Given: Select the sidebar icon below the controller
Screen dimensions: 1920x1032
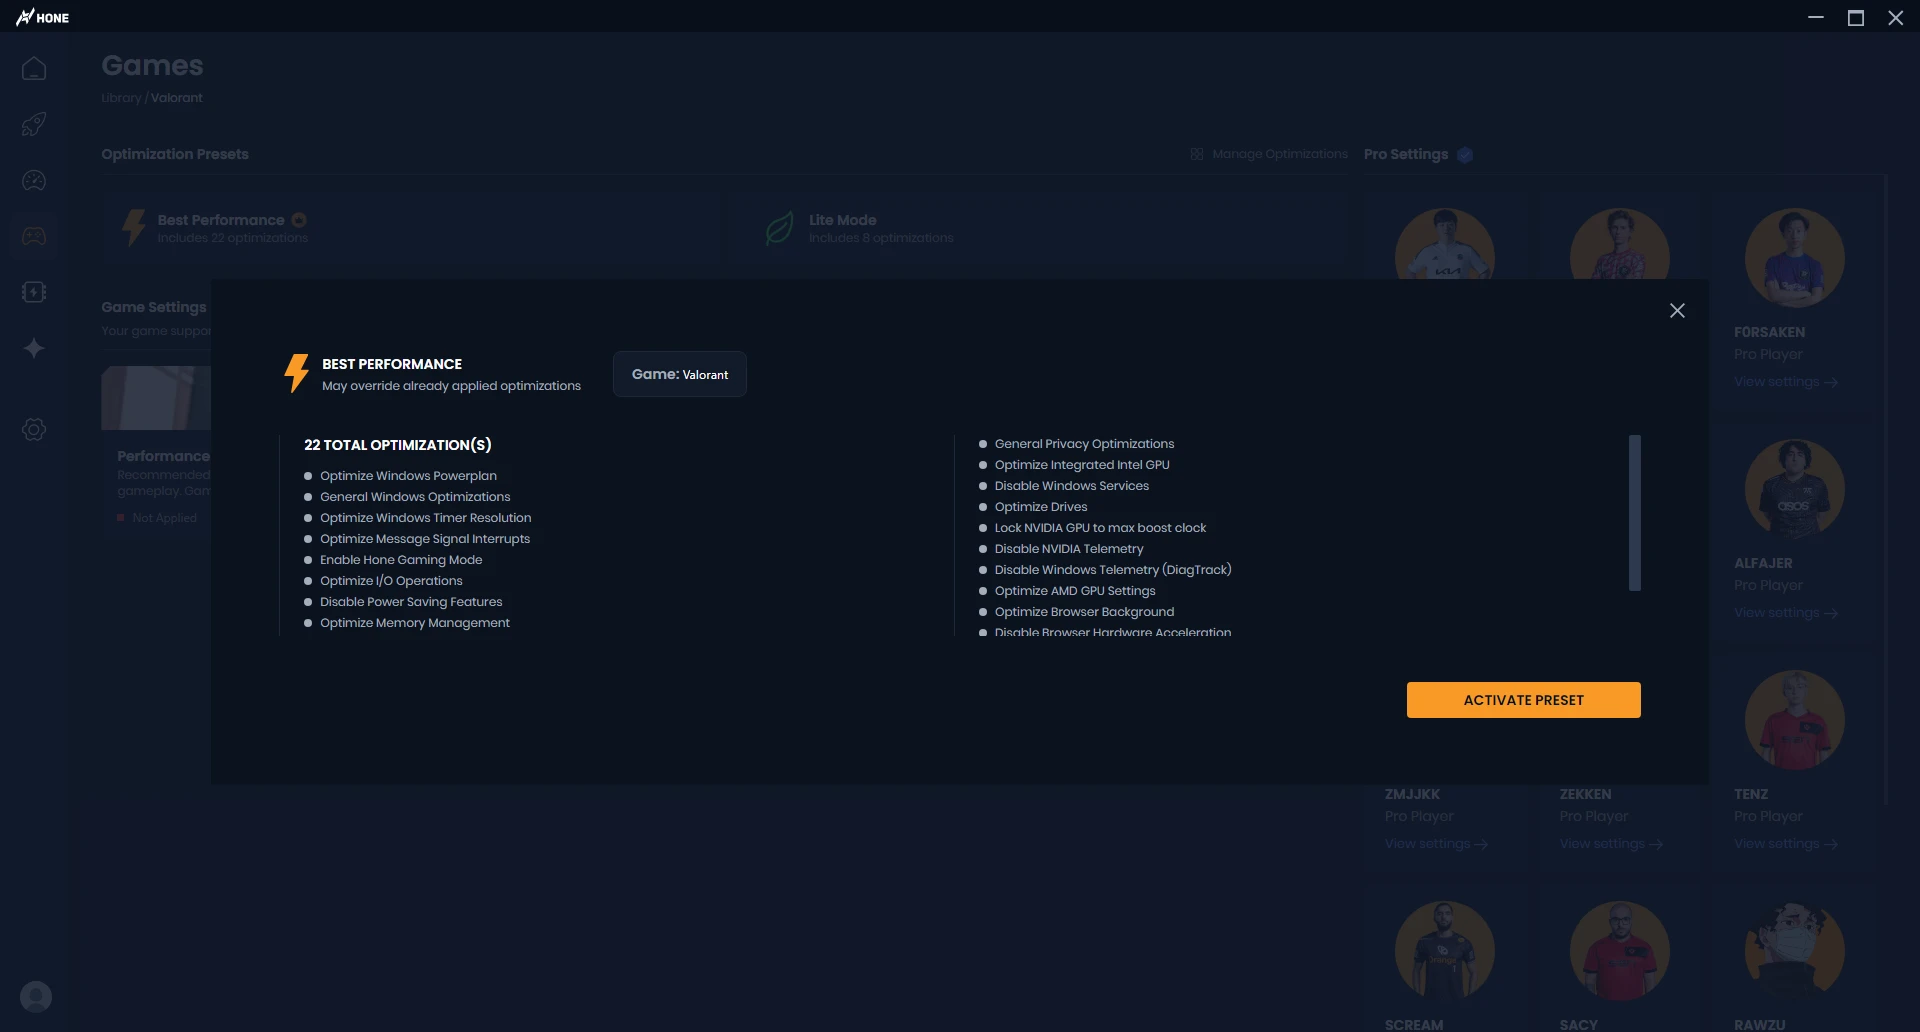Looking at the screenshot, I should point(34,293).
